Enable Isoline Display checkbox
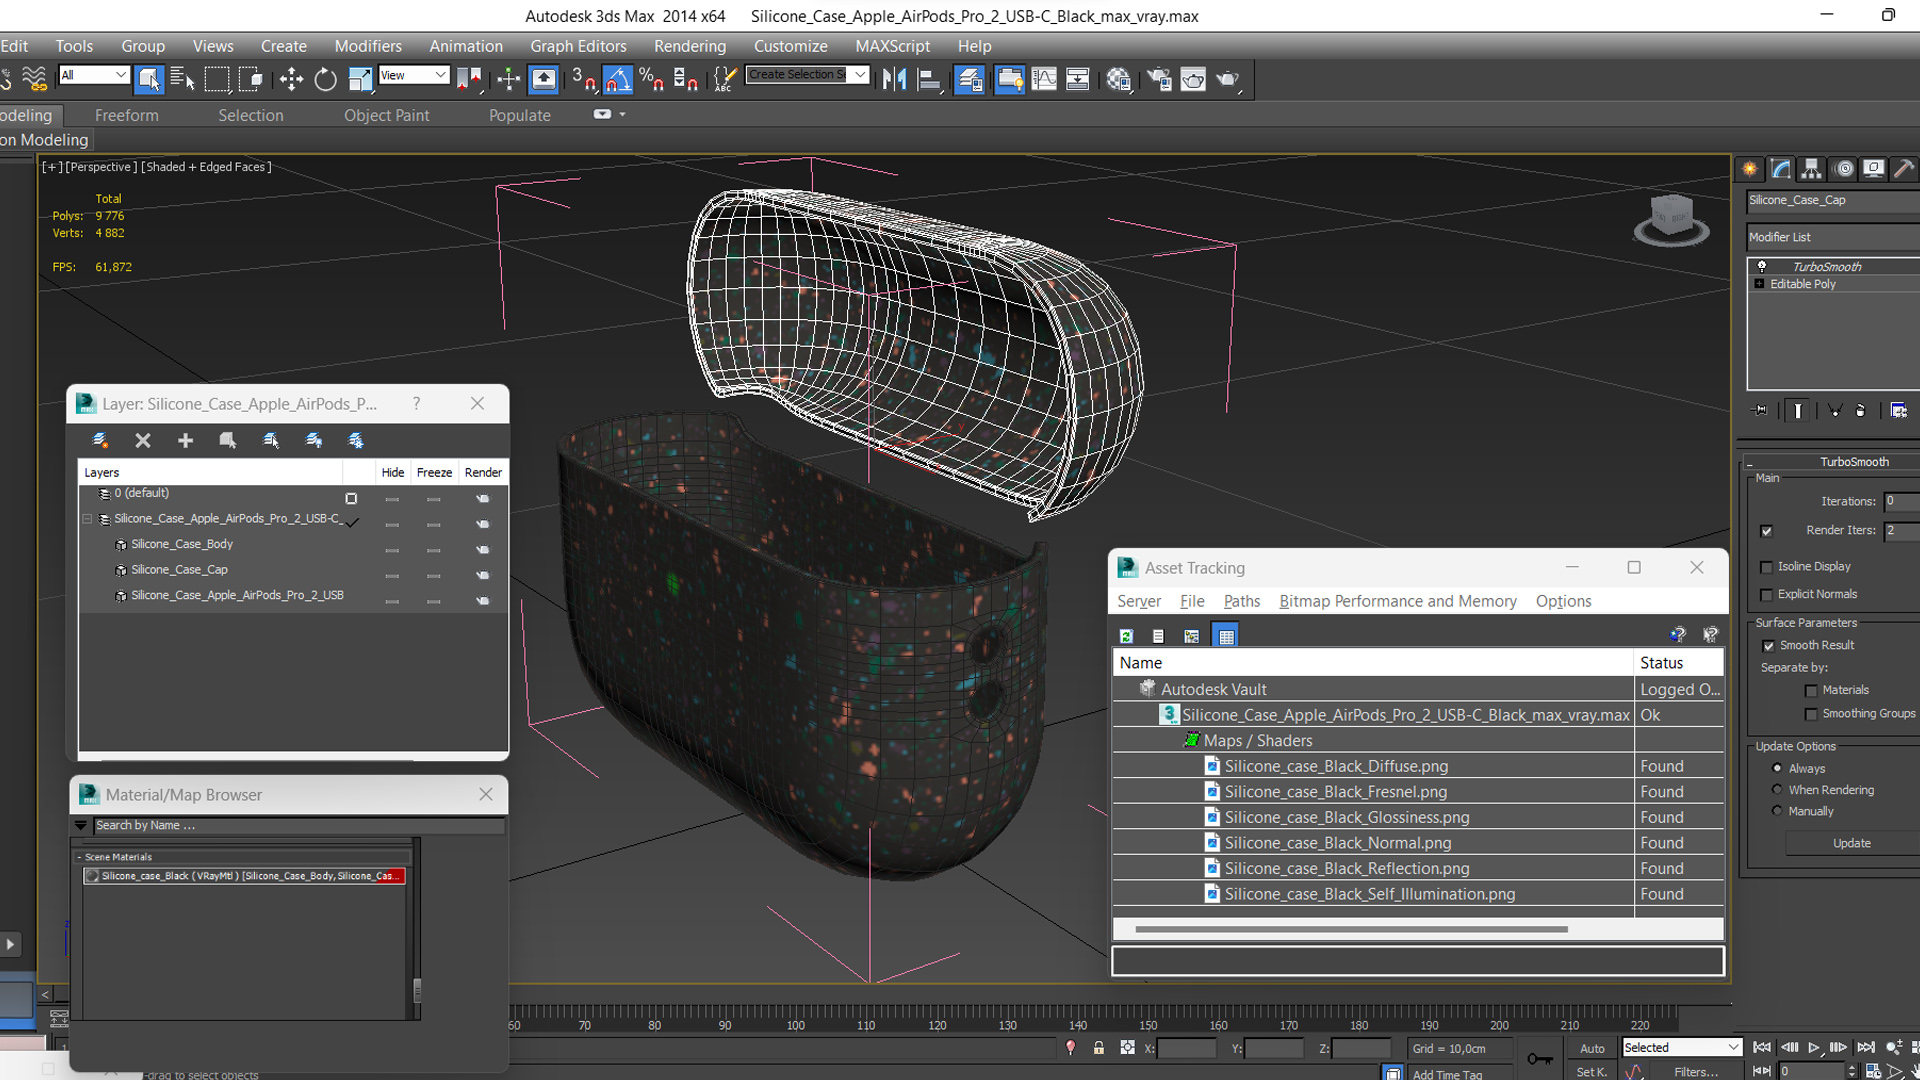 1767,567
